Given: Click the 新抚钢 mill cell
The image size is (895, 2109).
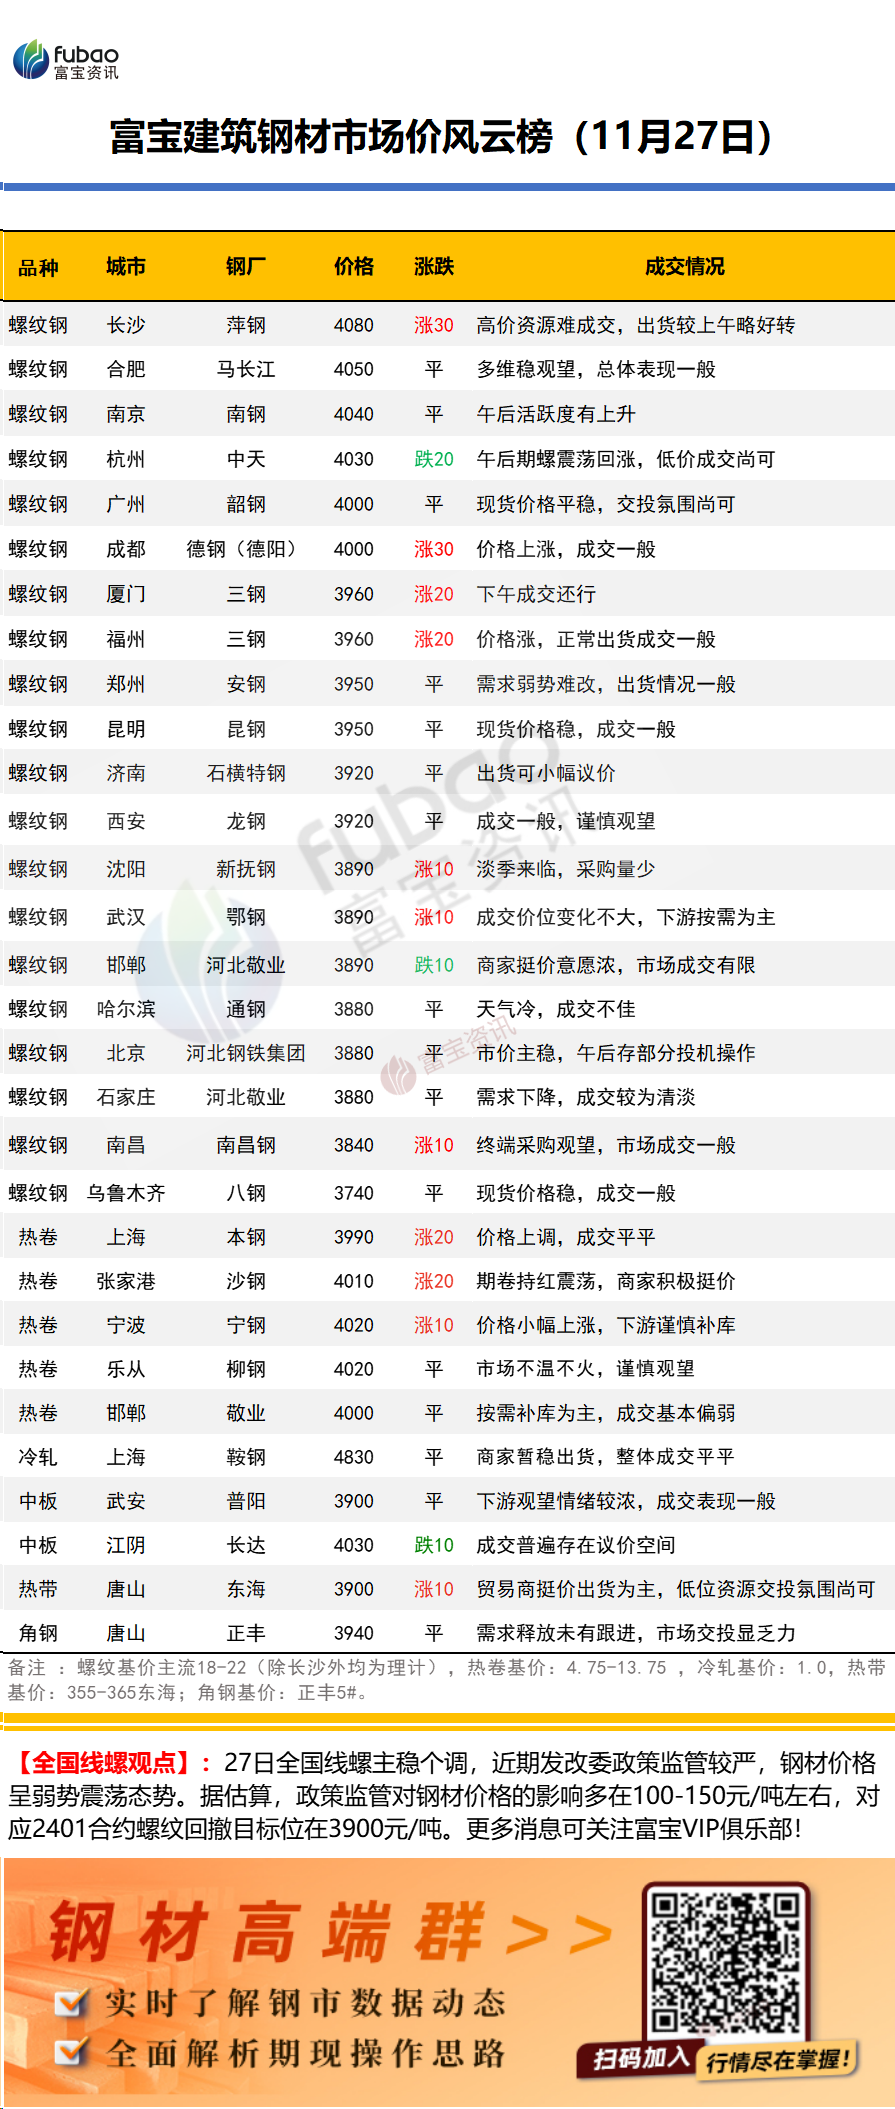Looking at the screenshot, I should [x=246, y=869].
